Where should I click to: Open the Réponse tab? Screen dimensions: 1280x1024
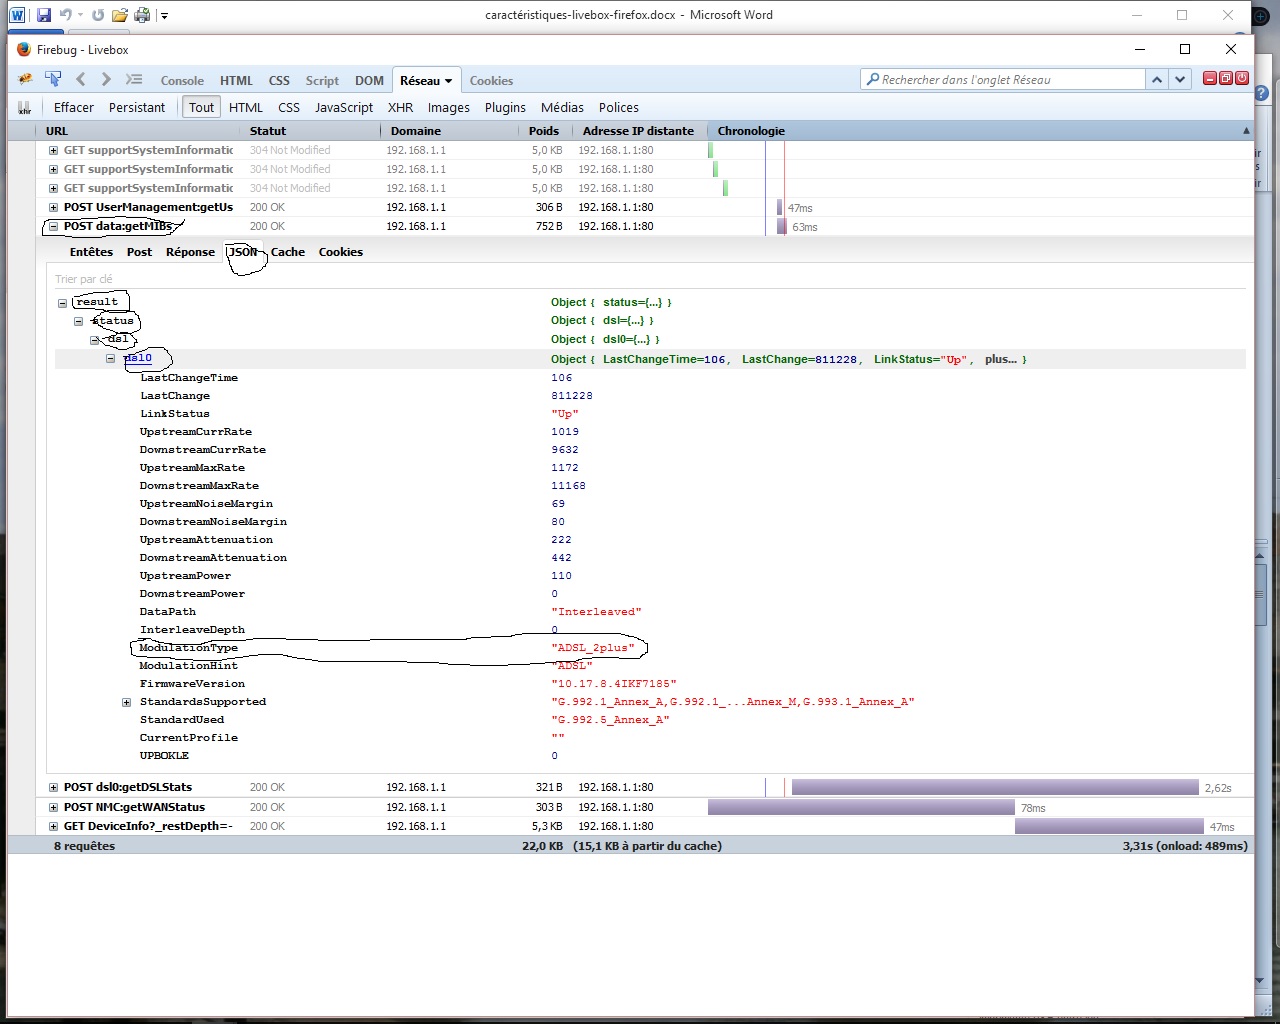pyautogui.click(x=190, y=252)
